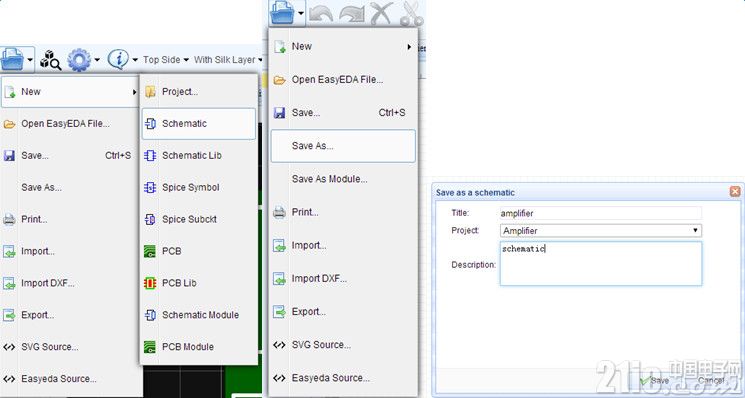Open the blue info bubble icon
Image resolution: width=745 pixels, height=398 pixels.
[x=118, y=59]
